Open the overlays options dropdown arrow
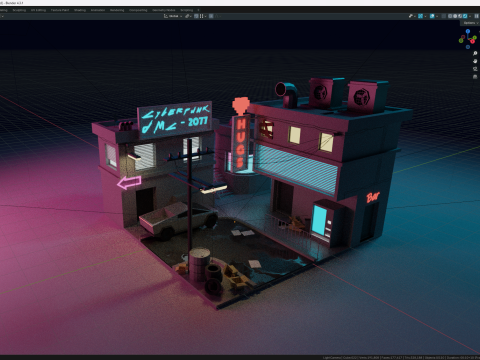Image resolution: width=480 pixels, height=360 pixels. coord(437,16)
